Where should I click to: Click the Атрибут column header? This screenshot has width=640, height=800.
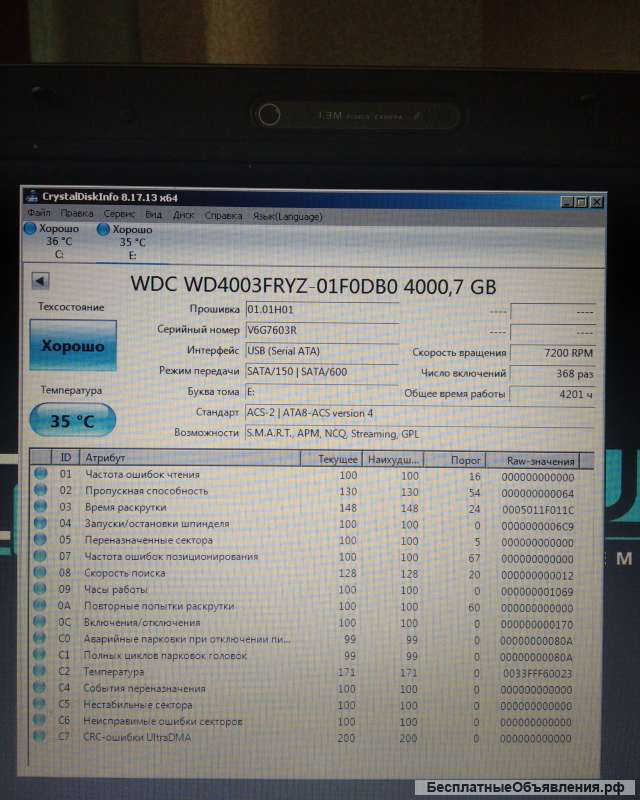click(190, 458)
